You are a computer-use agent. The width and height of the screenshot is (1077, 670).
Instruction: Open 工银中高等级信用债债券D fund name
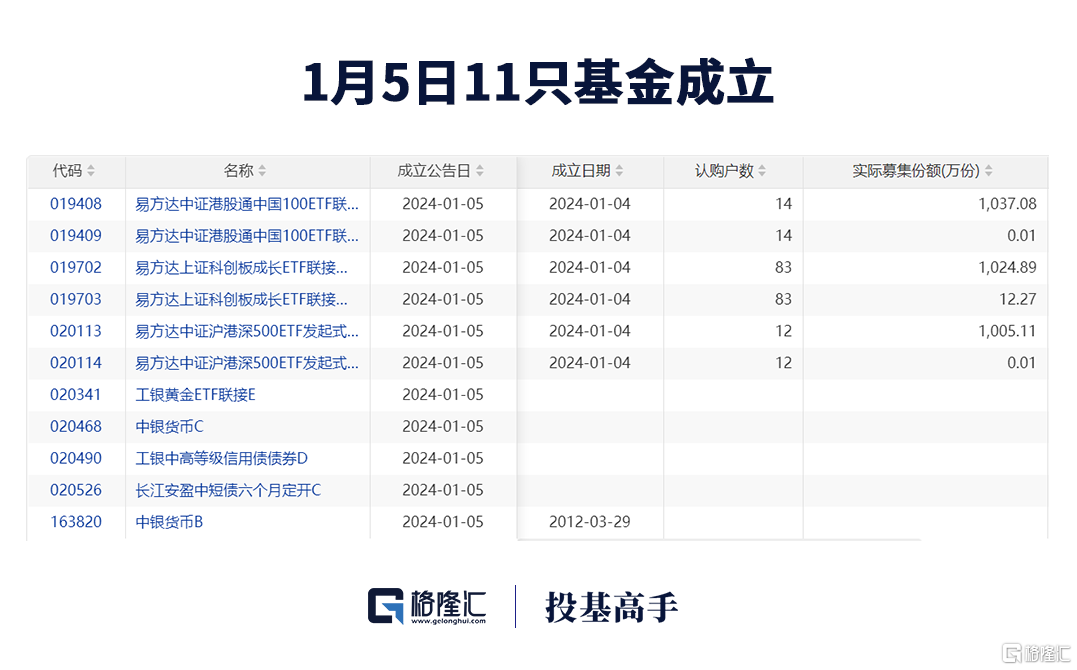pyautogui.click(x=221, y=458)
